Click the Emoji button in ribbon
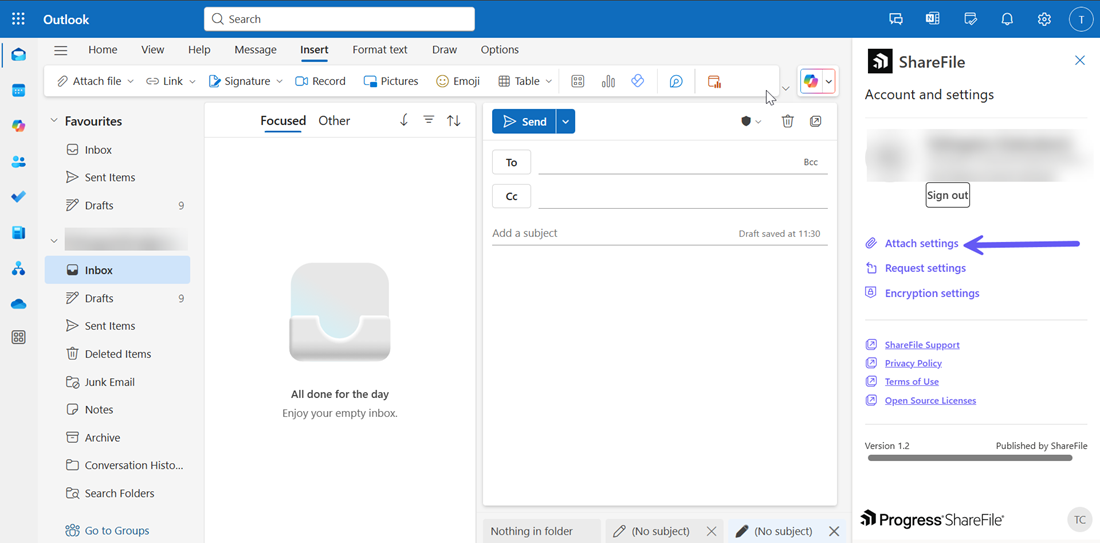The width and height of the screenshot is (1100, 543). (x=458, y=81)
